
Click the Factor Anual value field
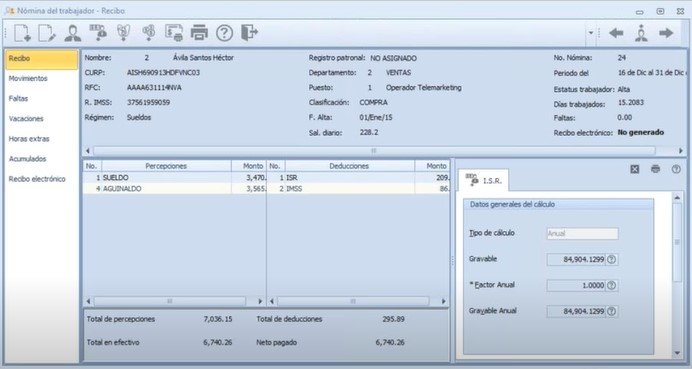click(x=576, y=286)
